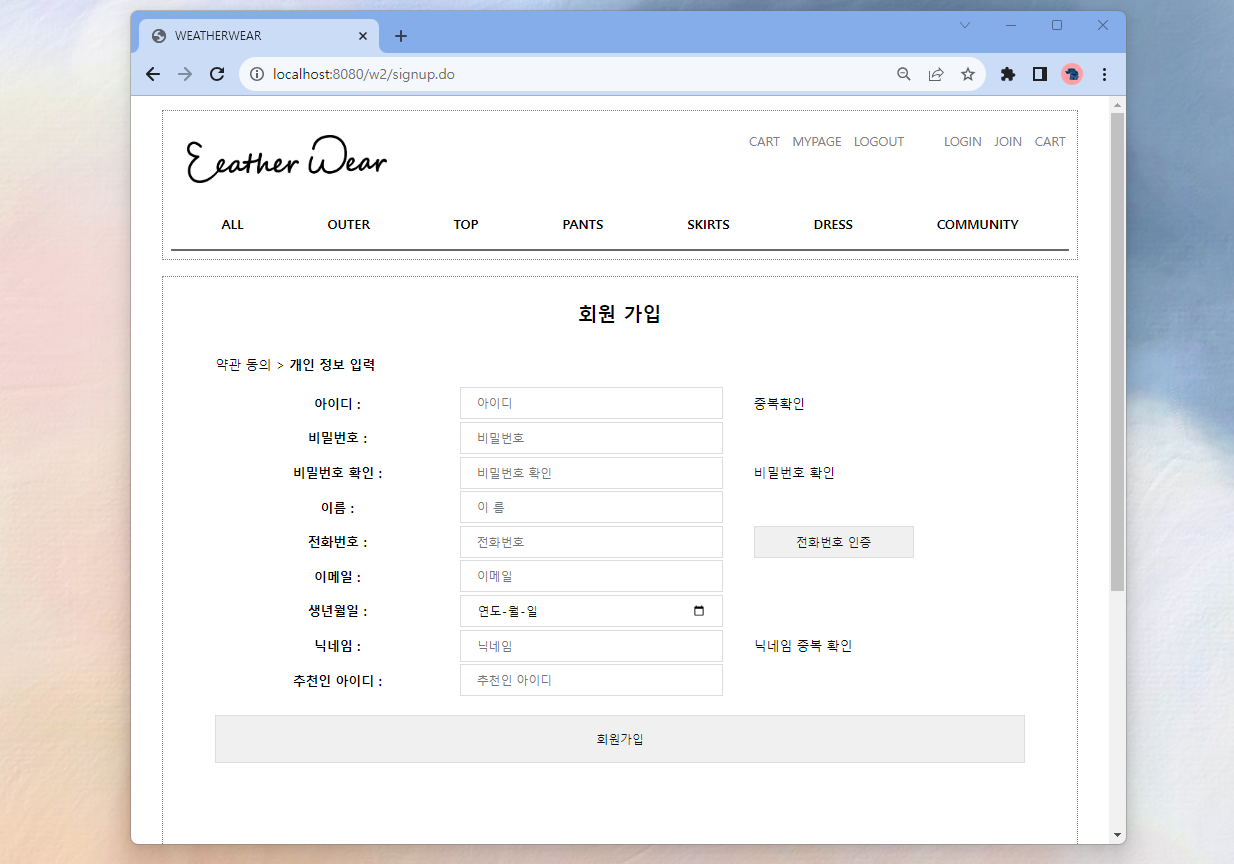Image resolution: width=1234 pixels, height=864 pixels.
Task: Click the Weather Wear logo
Action: (287, 159)
